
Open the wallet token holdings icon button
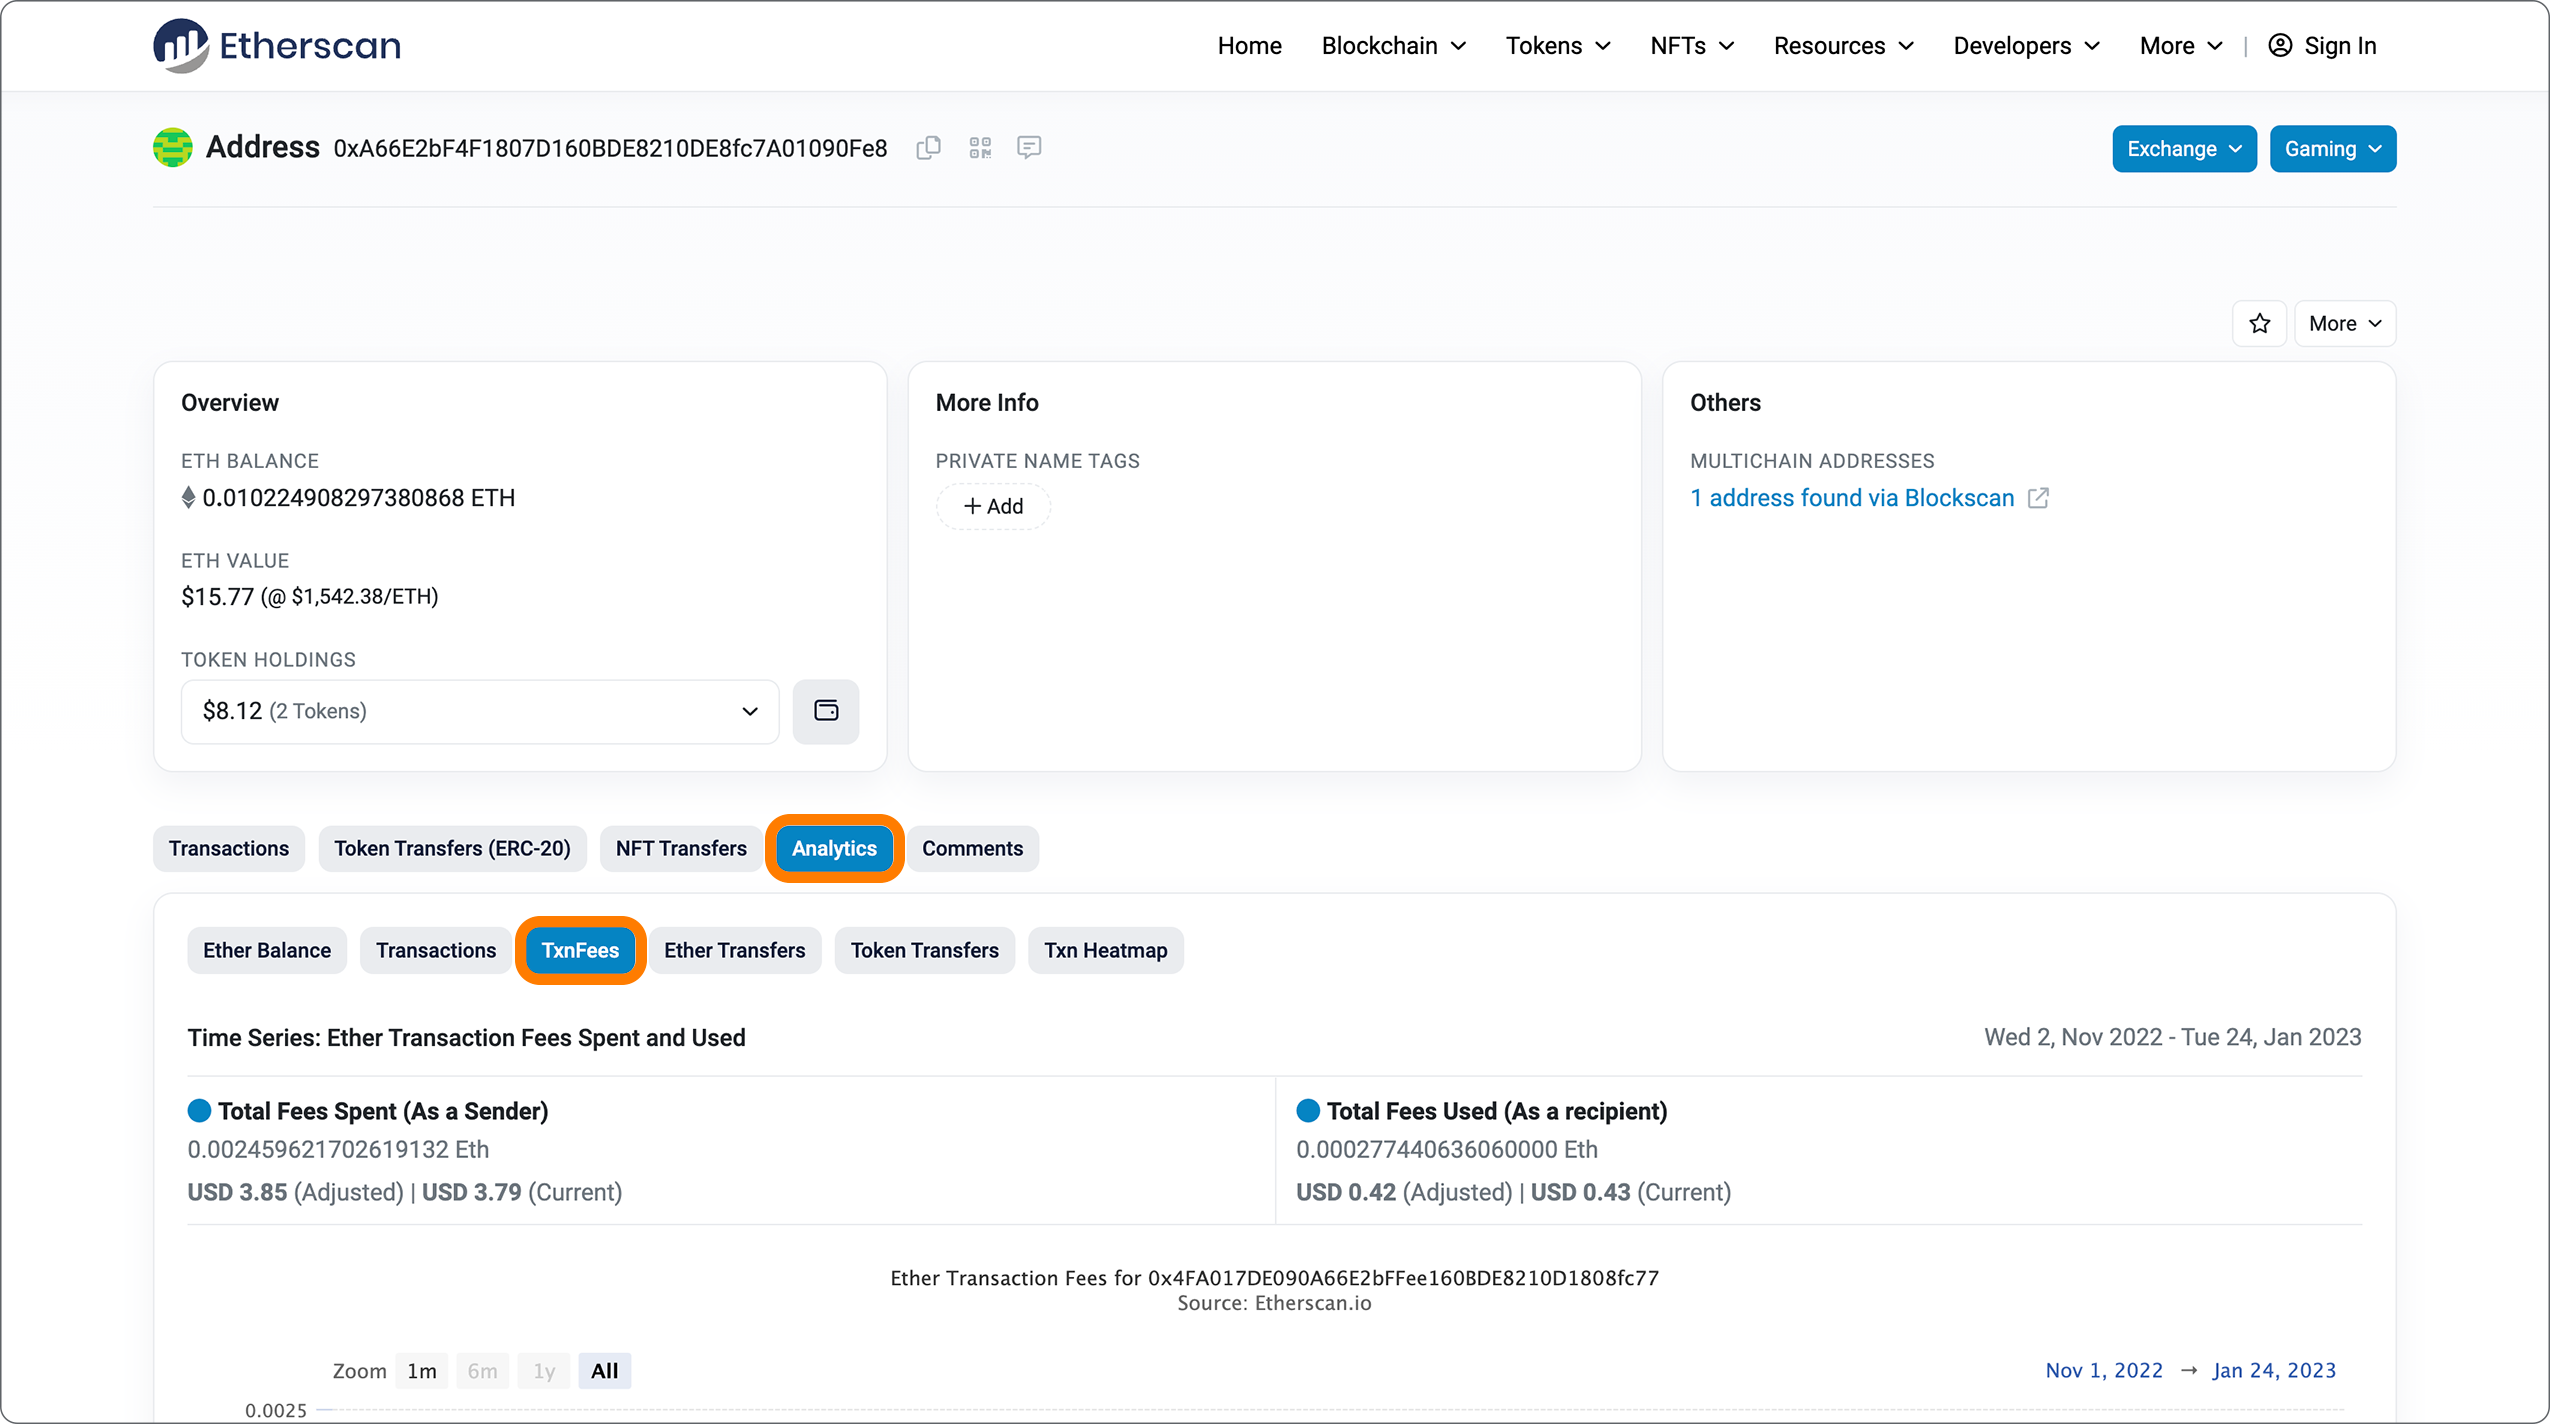tap(826, 711)
